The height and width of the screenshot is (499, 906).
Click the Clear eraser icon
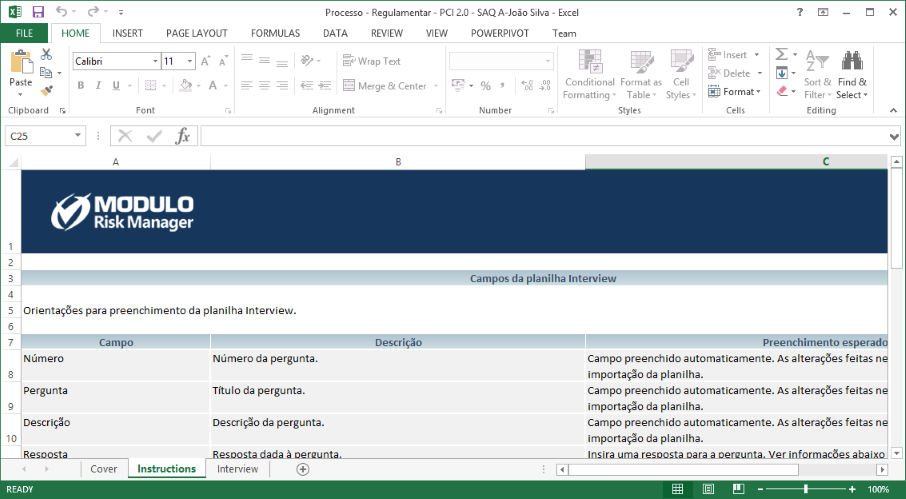point(781,91)
